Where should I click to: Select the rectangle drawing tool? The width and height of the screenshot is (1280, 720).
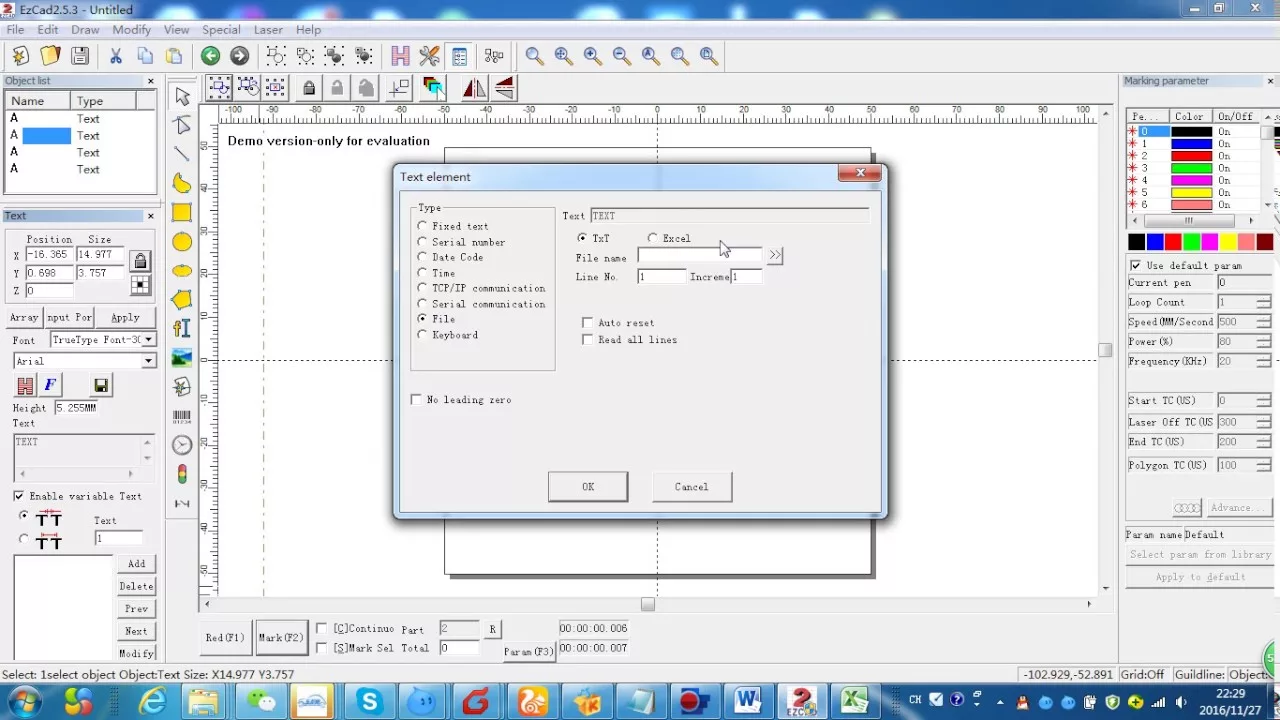click(x=182, y=212)
